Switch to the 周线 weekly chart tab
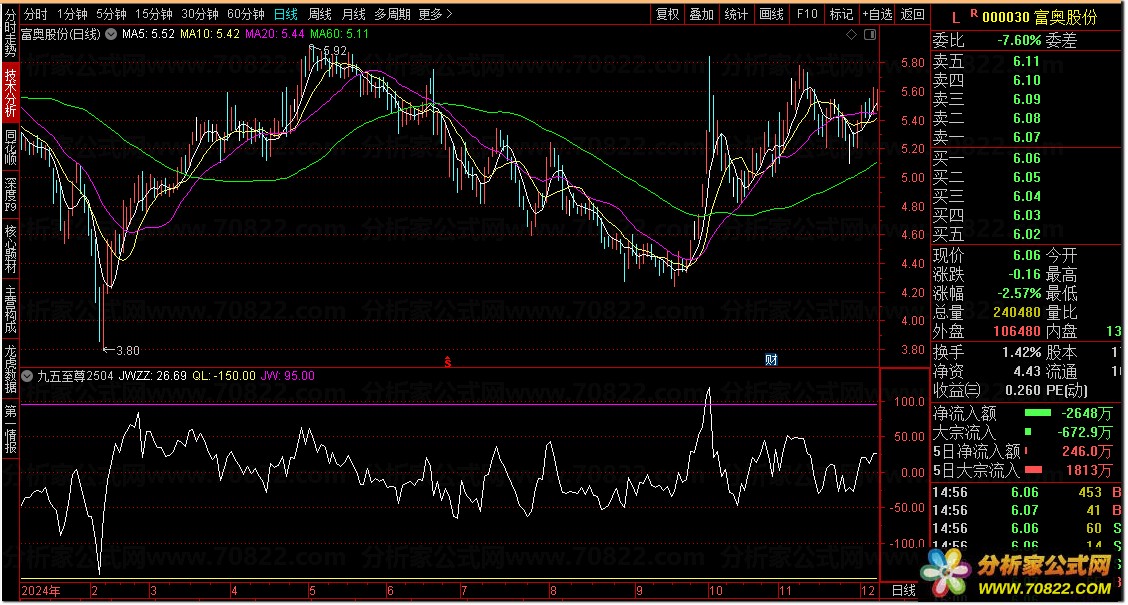Screen dimensions: 1128x605 click(x=319, y=14)
